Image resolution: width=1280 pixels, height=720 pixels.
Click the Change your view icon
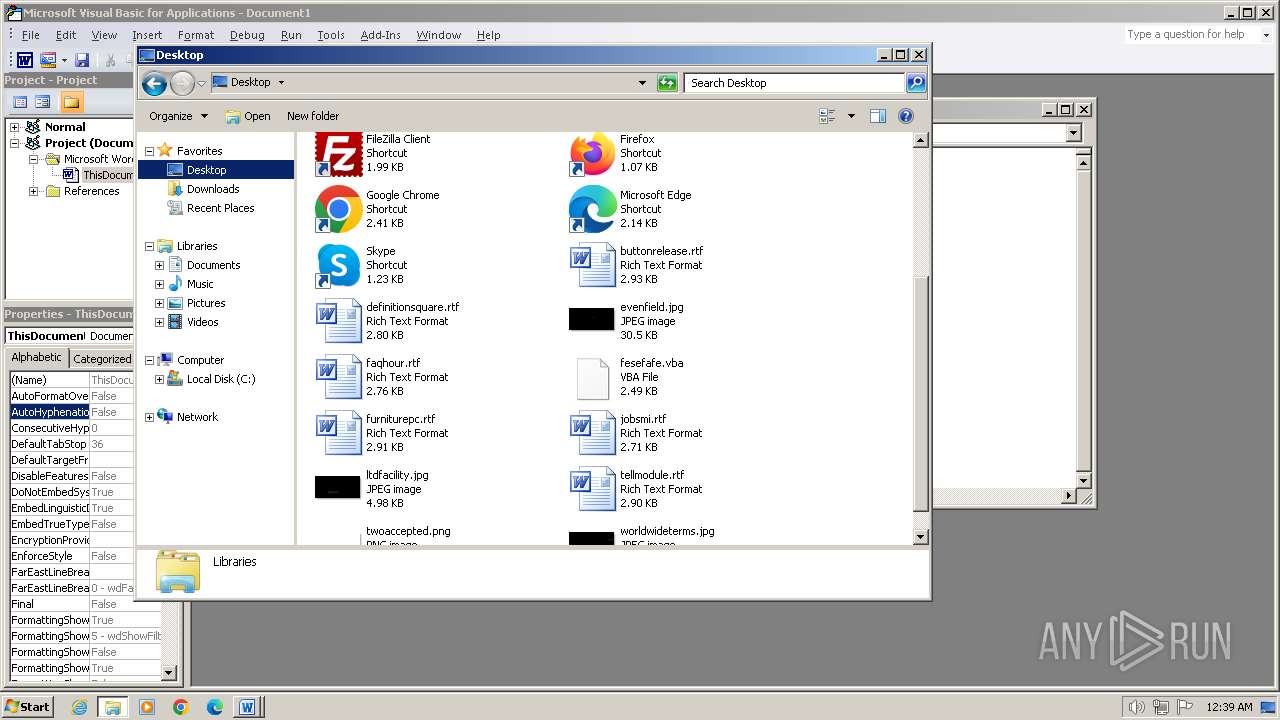pyautogui.click(x=827, y=116)
